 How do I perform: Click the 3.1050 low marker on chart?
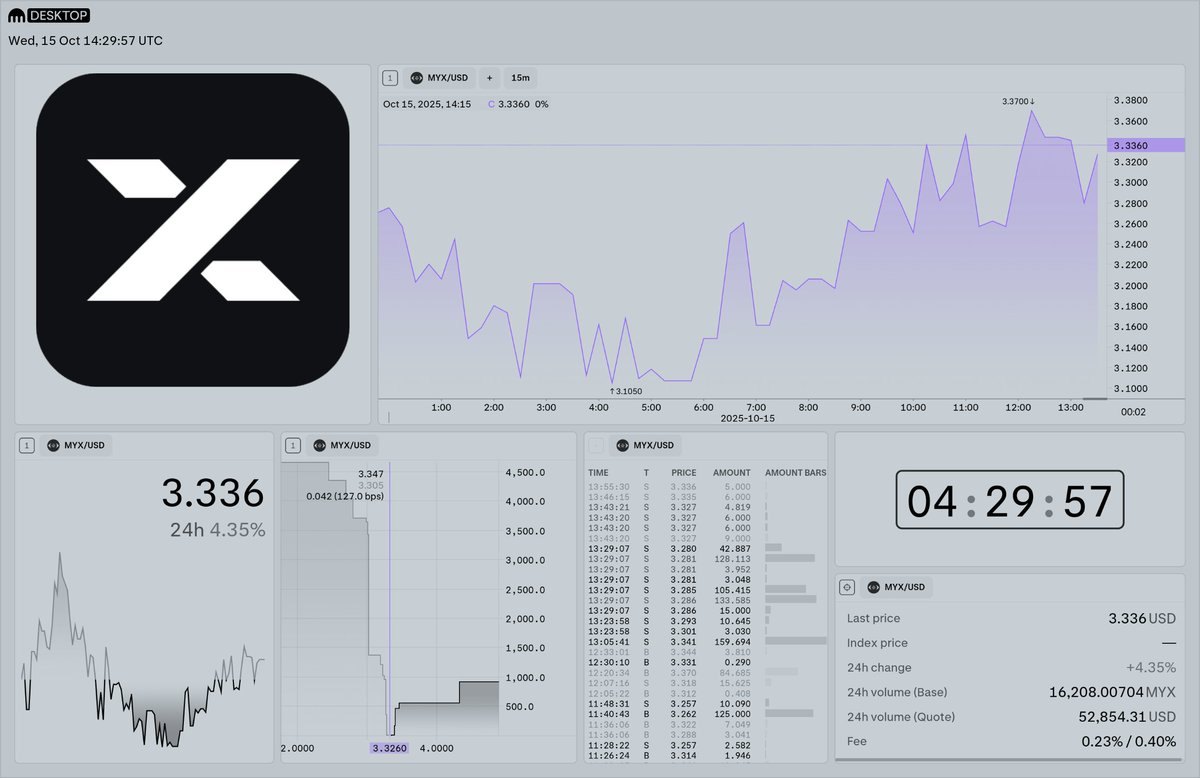point(625,391)
